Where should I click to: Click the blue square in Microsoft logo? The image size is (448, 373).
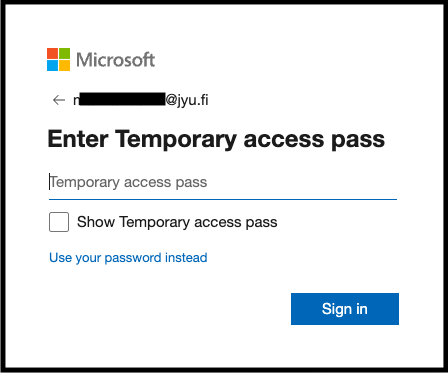pyautogui.click(x=52, y=66)
